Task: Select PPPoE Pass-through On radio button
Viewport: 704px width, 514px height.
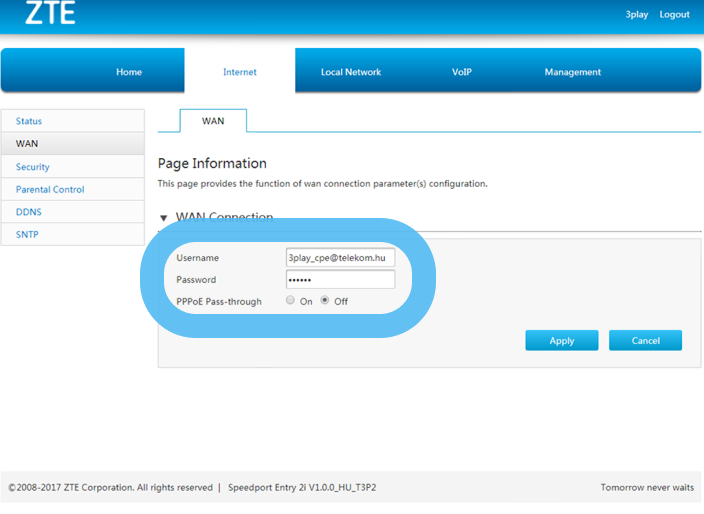Action: click(291, 300)
